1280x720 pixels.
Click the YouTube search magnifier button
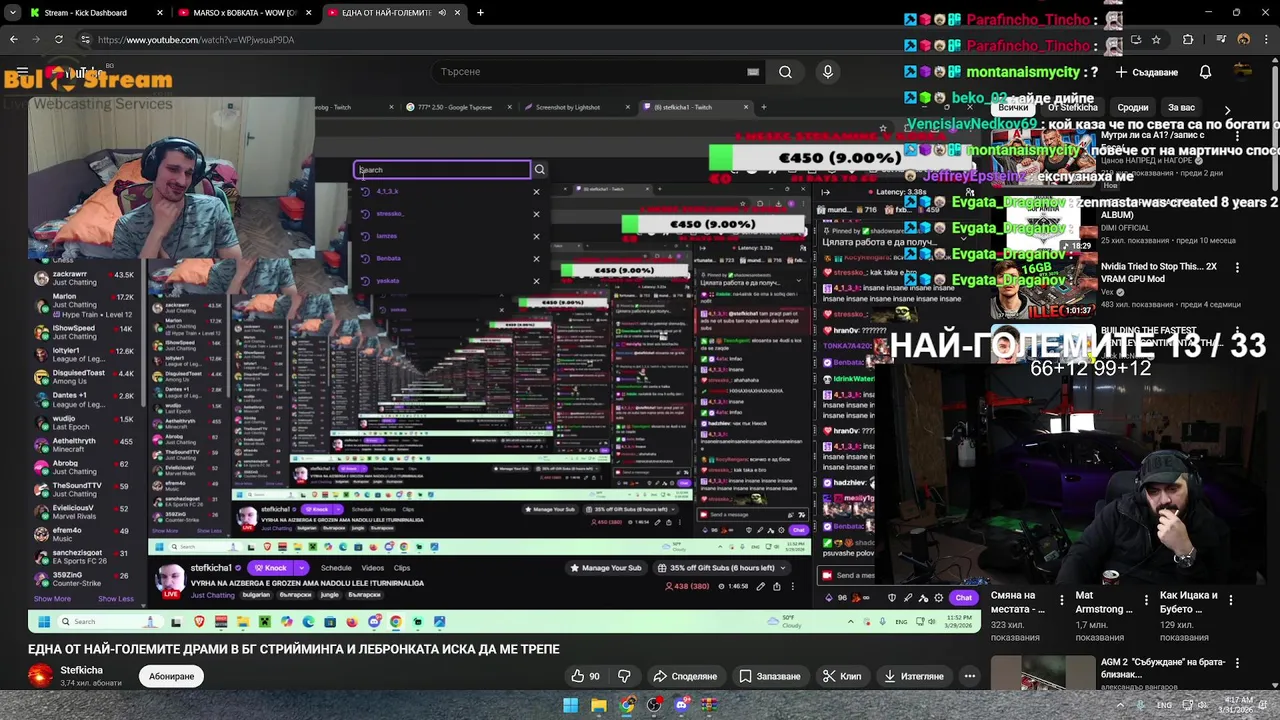click(786, 72)
